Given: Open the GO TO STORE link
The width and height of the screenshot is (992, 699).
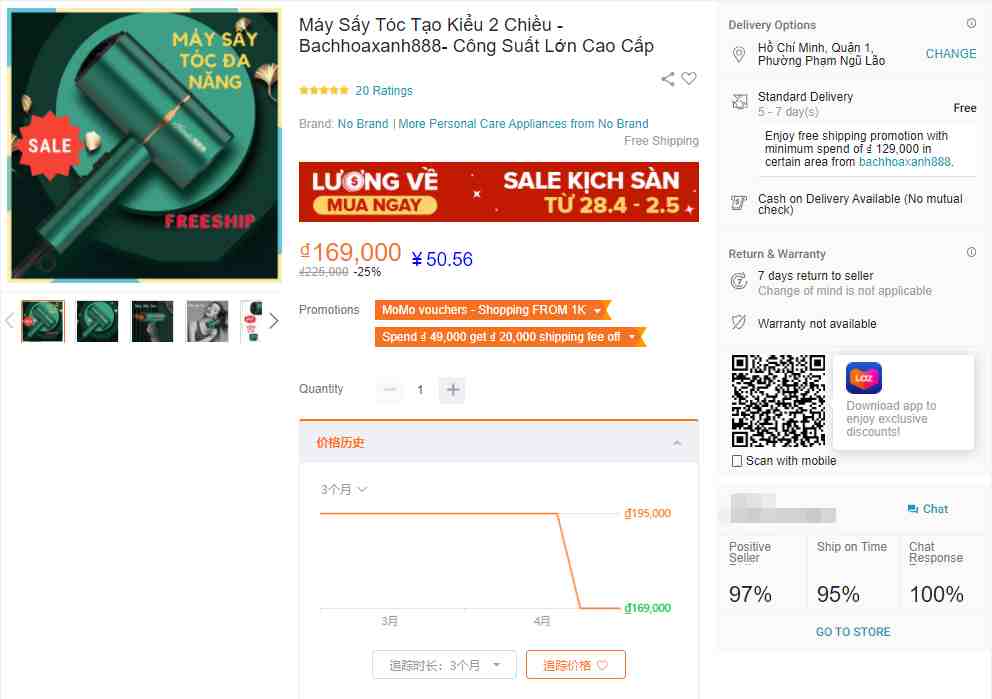Looking at the screenshot, I should point(853,632).
